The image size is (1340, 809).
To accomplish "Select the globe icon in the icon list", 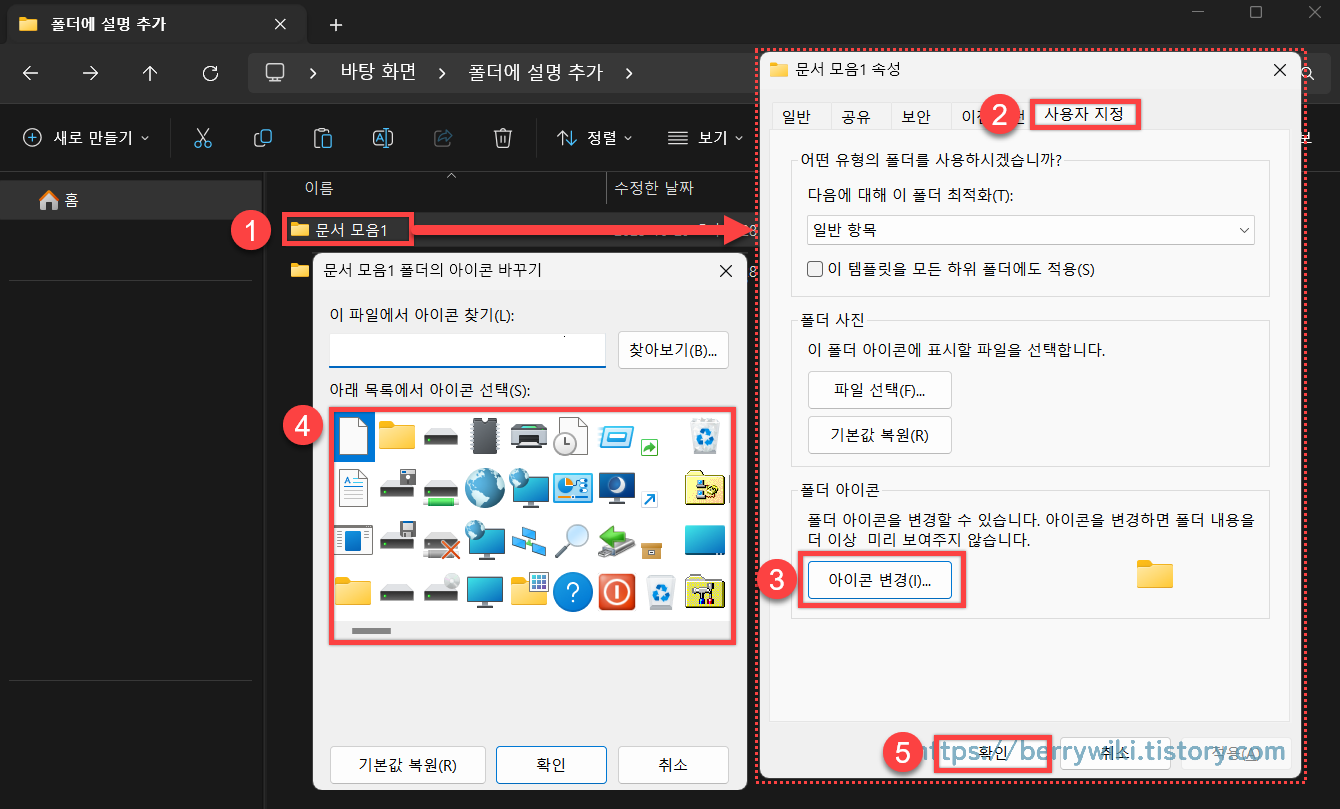I will tap(485, 488).
